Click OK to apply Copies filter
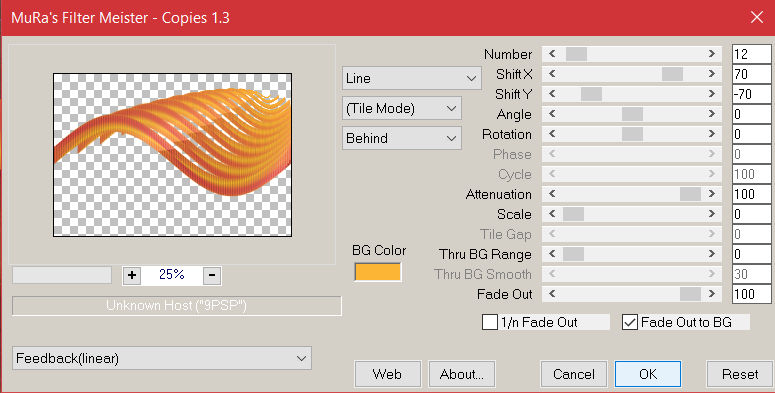 coord(648,374)
